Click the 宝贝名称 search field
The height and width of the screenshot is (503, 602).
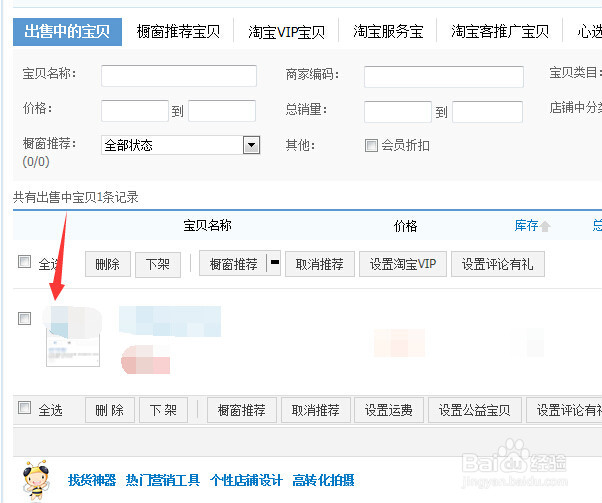tap(179, 76)
